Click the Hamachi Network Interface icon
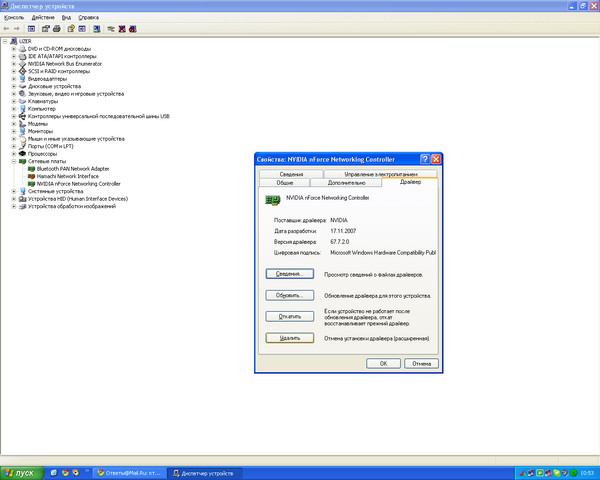This screenshot has height=480, width=600. click(x=31, y=176)
